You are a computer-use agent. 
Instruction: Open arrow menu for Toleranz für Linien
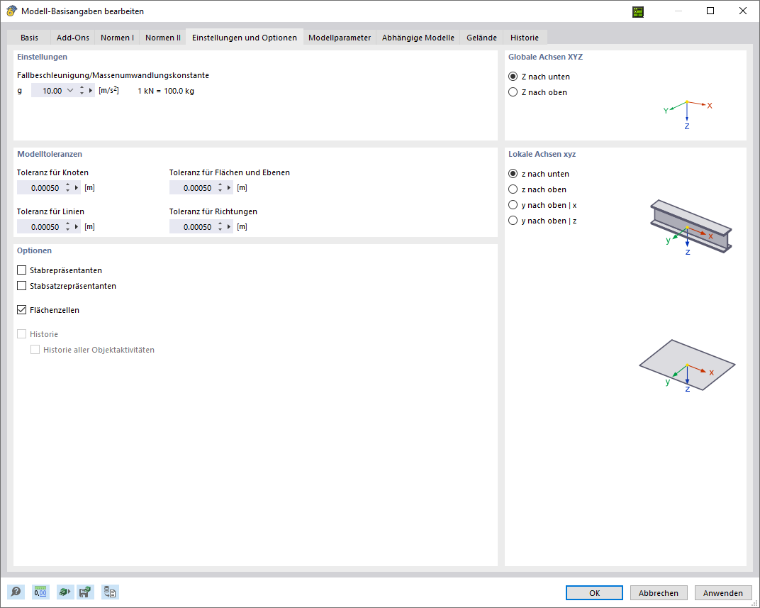(77, 227)
